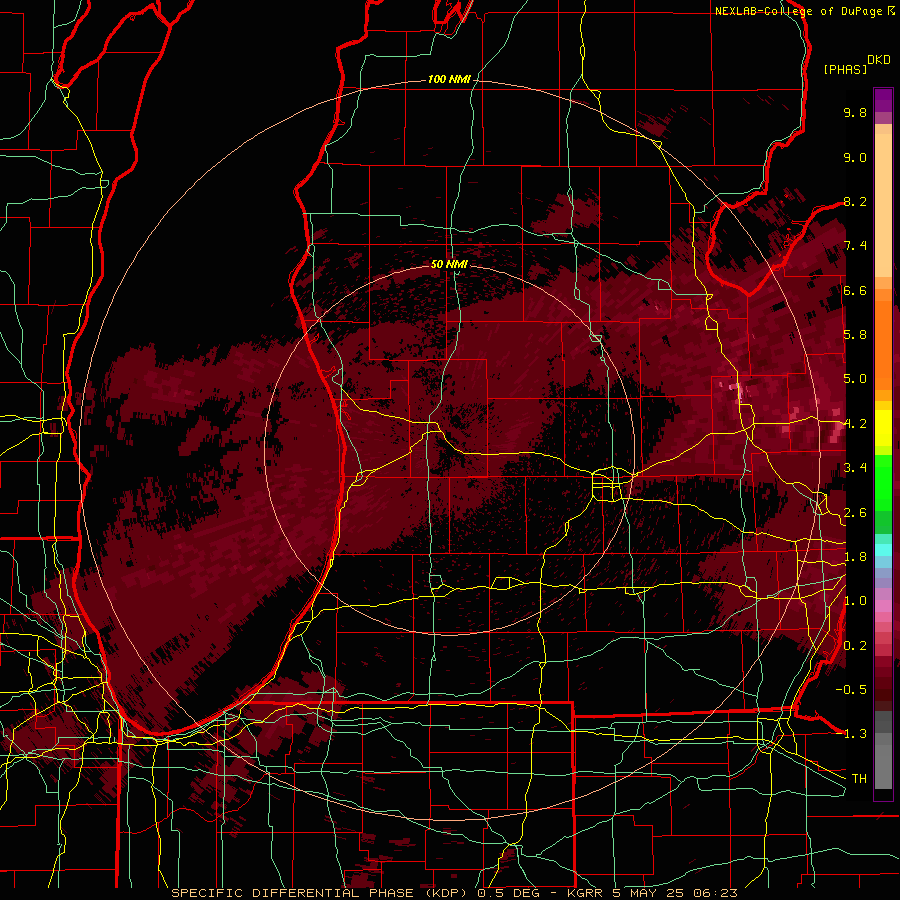Select the 8.2 legend value
This screenshot has height=900, width=900.
tap(855, 201)
